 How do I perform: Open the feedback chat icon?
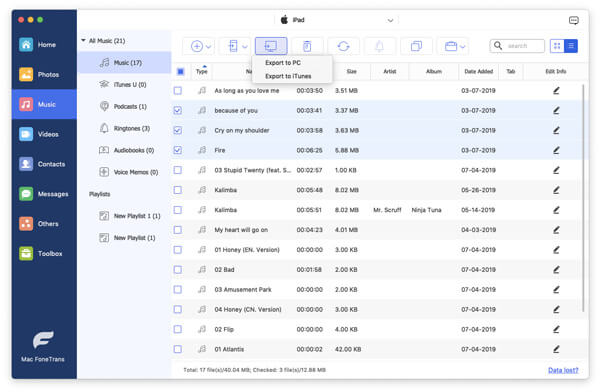(573, 20)
